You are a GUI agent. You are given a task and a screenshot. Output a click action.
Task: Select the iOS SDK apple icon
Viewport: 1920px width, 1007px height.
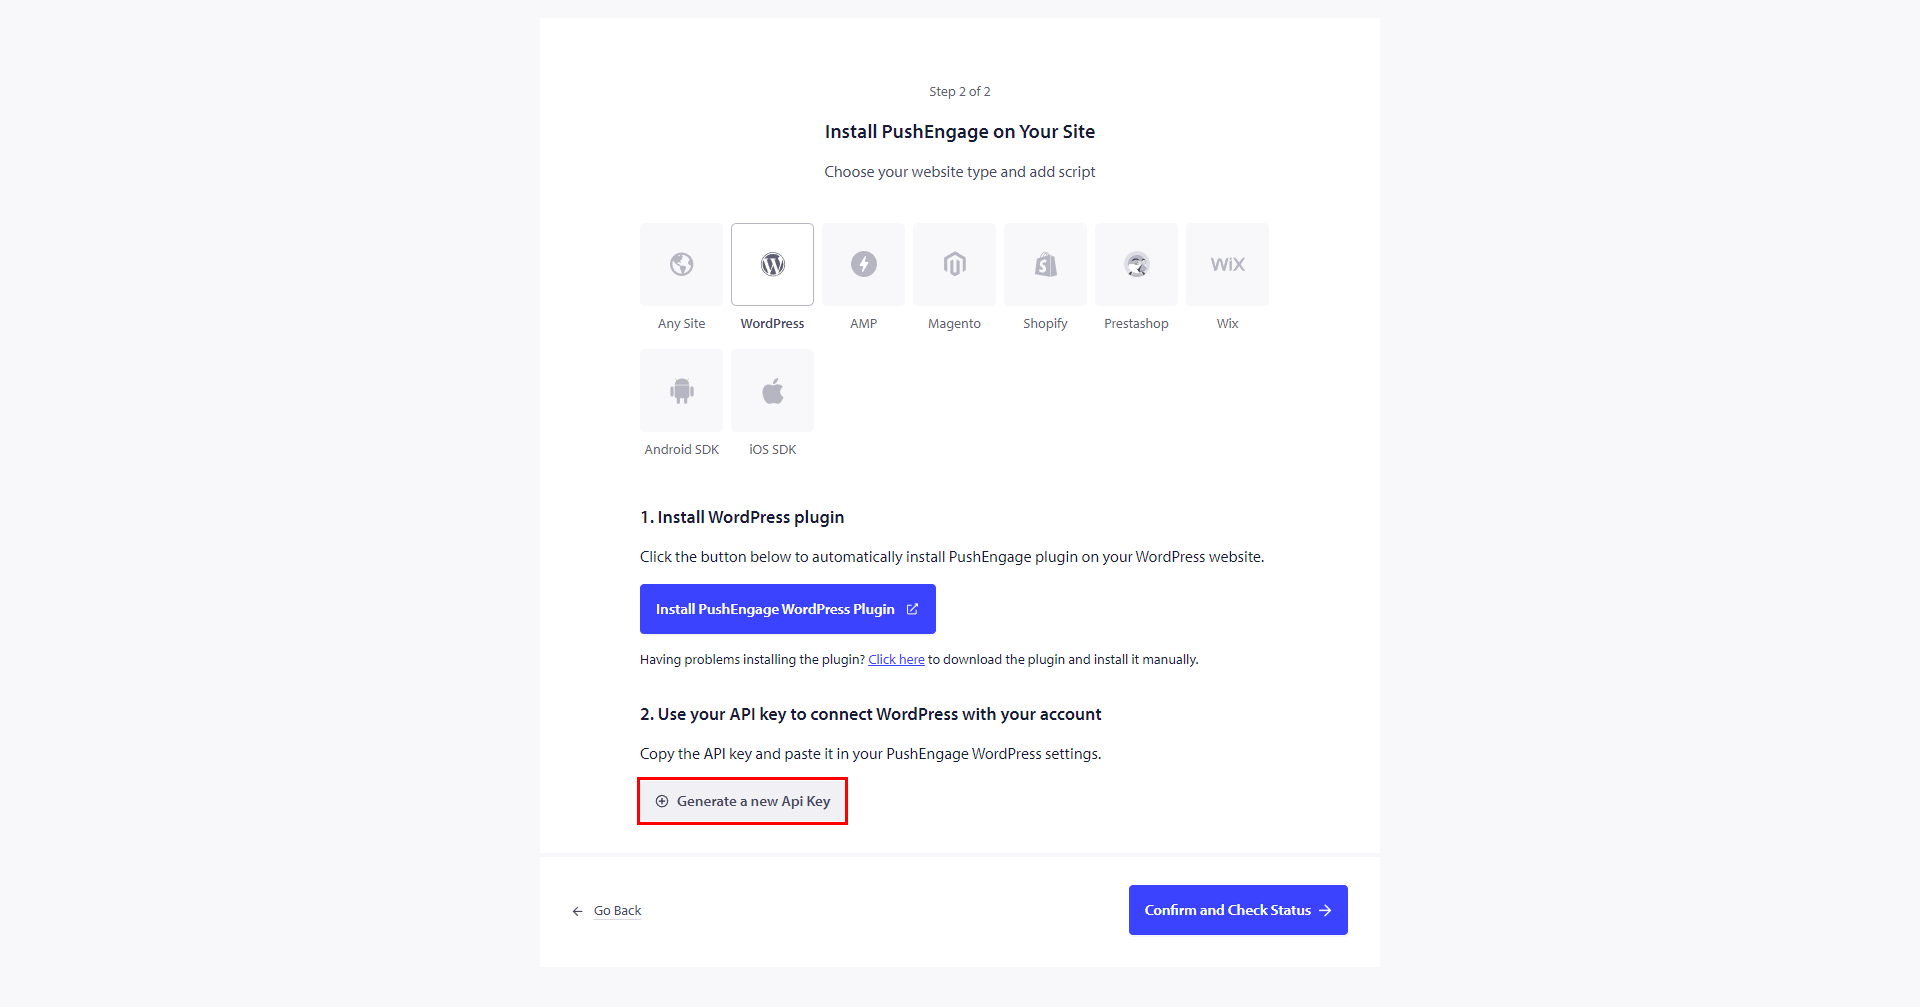[x=772, y=390]
